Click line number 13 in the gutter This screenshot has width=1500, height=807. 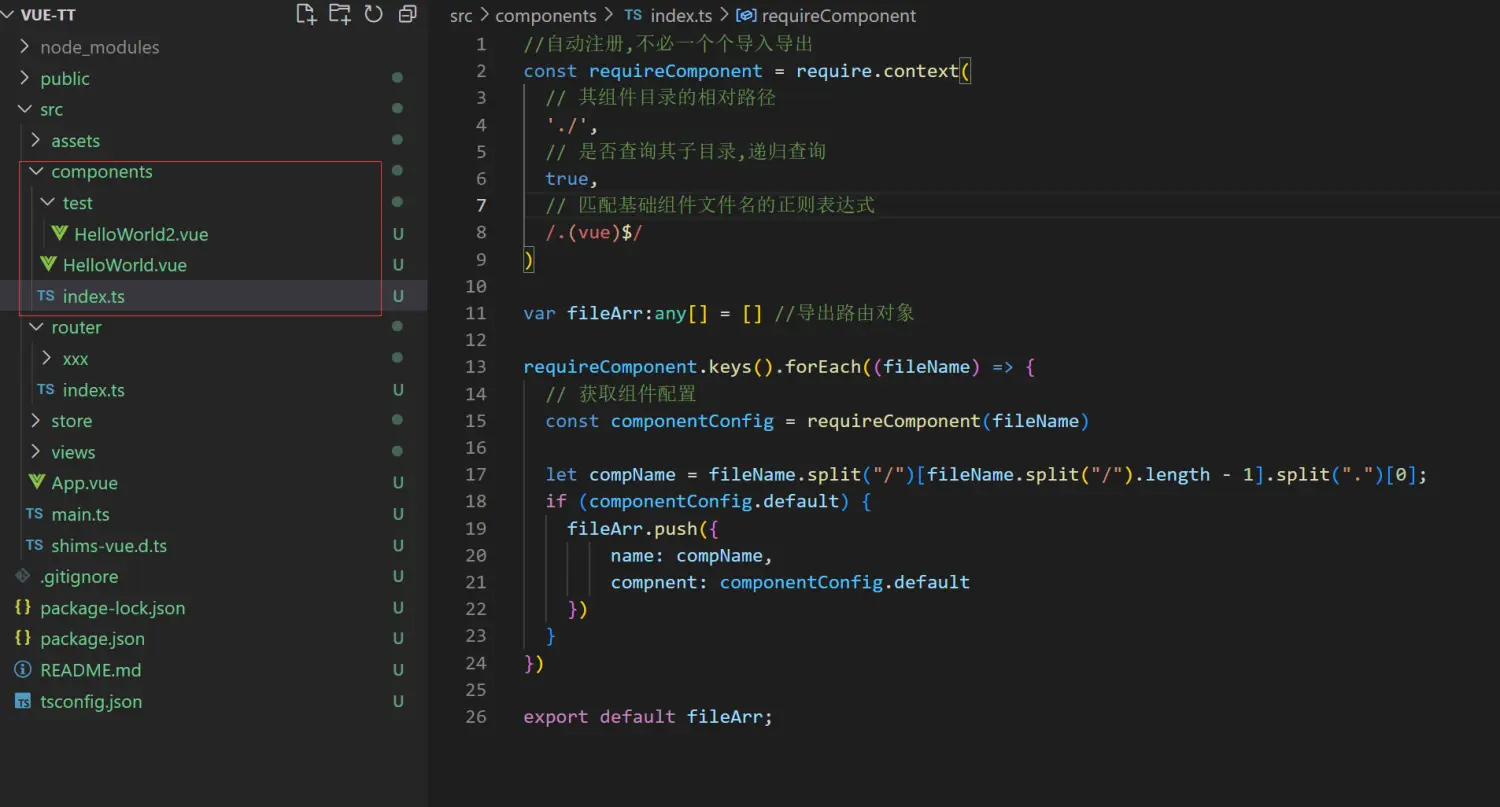[476, 367]
